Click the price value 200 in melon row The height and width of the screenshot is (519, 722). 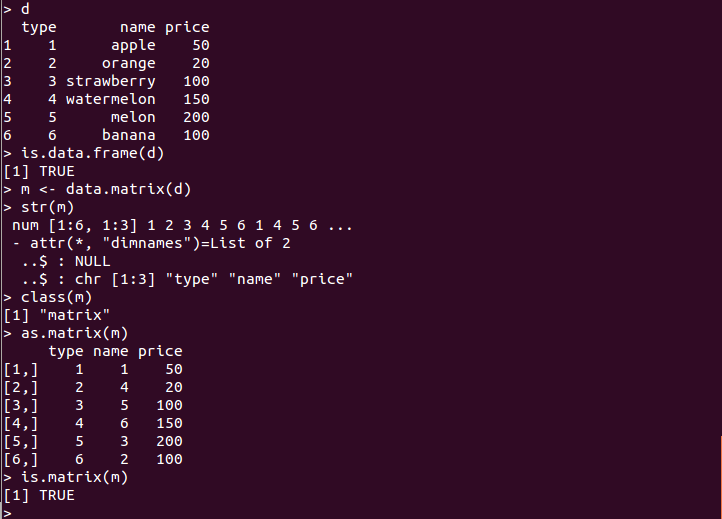click(x=196, y=117)
